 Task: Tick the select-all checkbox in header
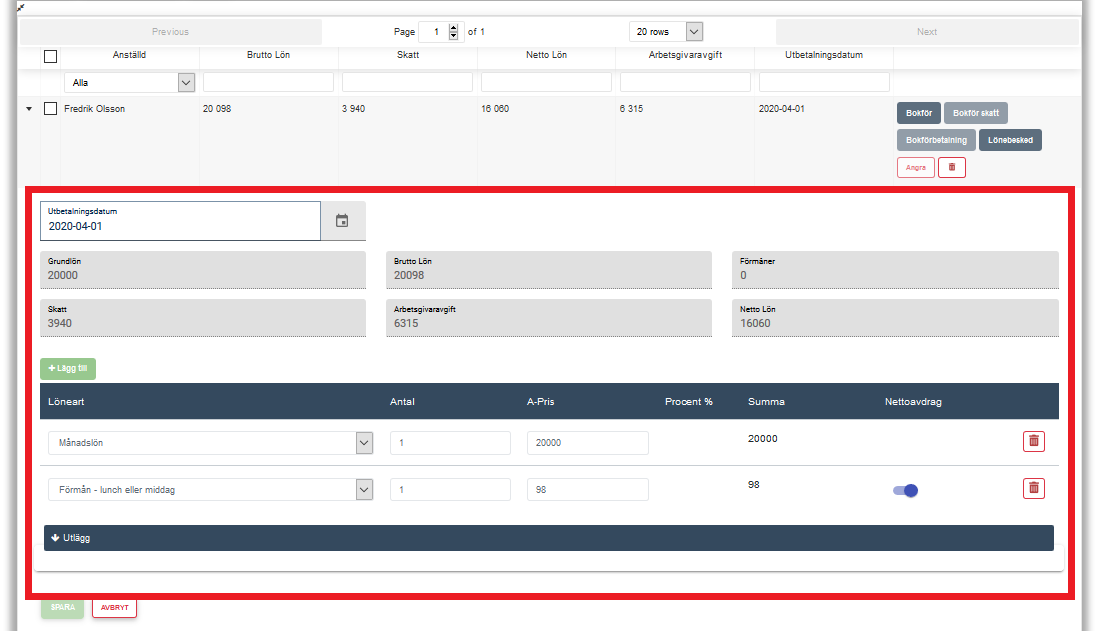pyautogui.click(x=51, y=56)
